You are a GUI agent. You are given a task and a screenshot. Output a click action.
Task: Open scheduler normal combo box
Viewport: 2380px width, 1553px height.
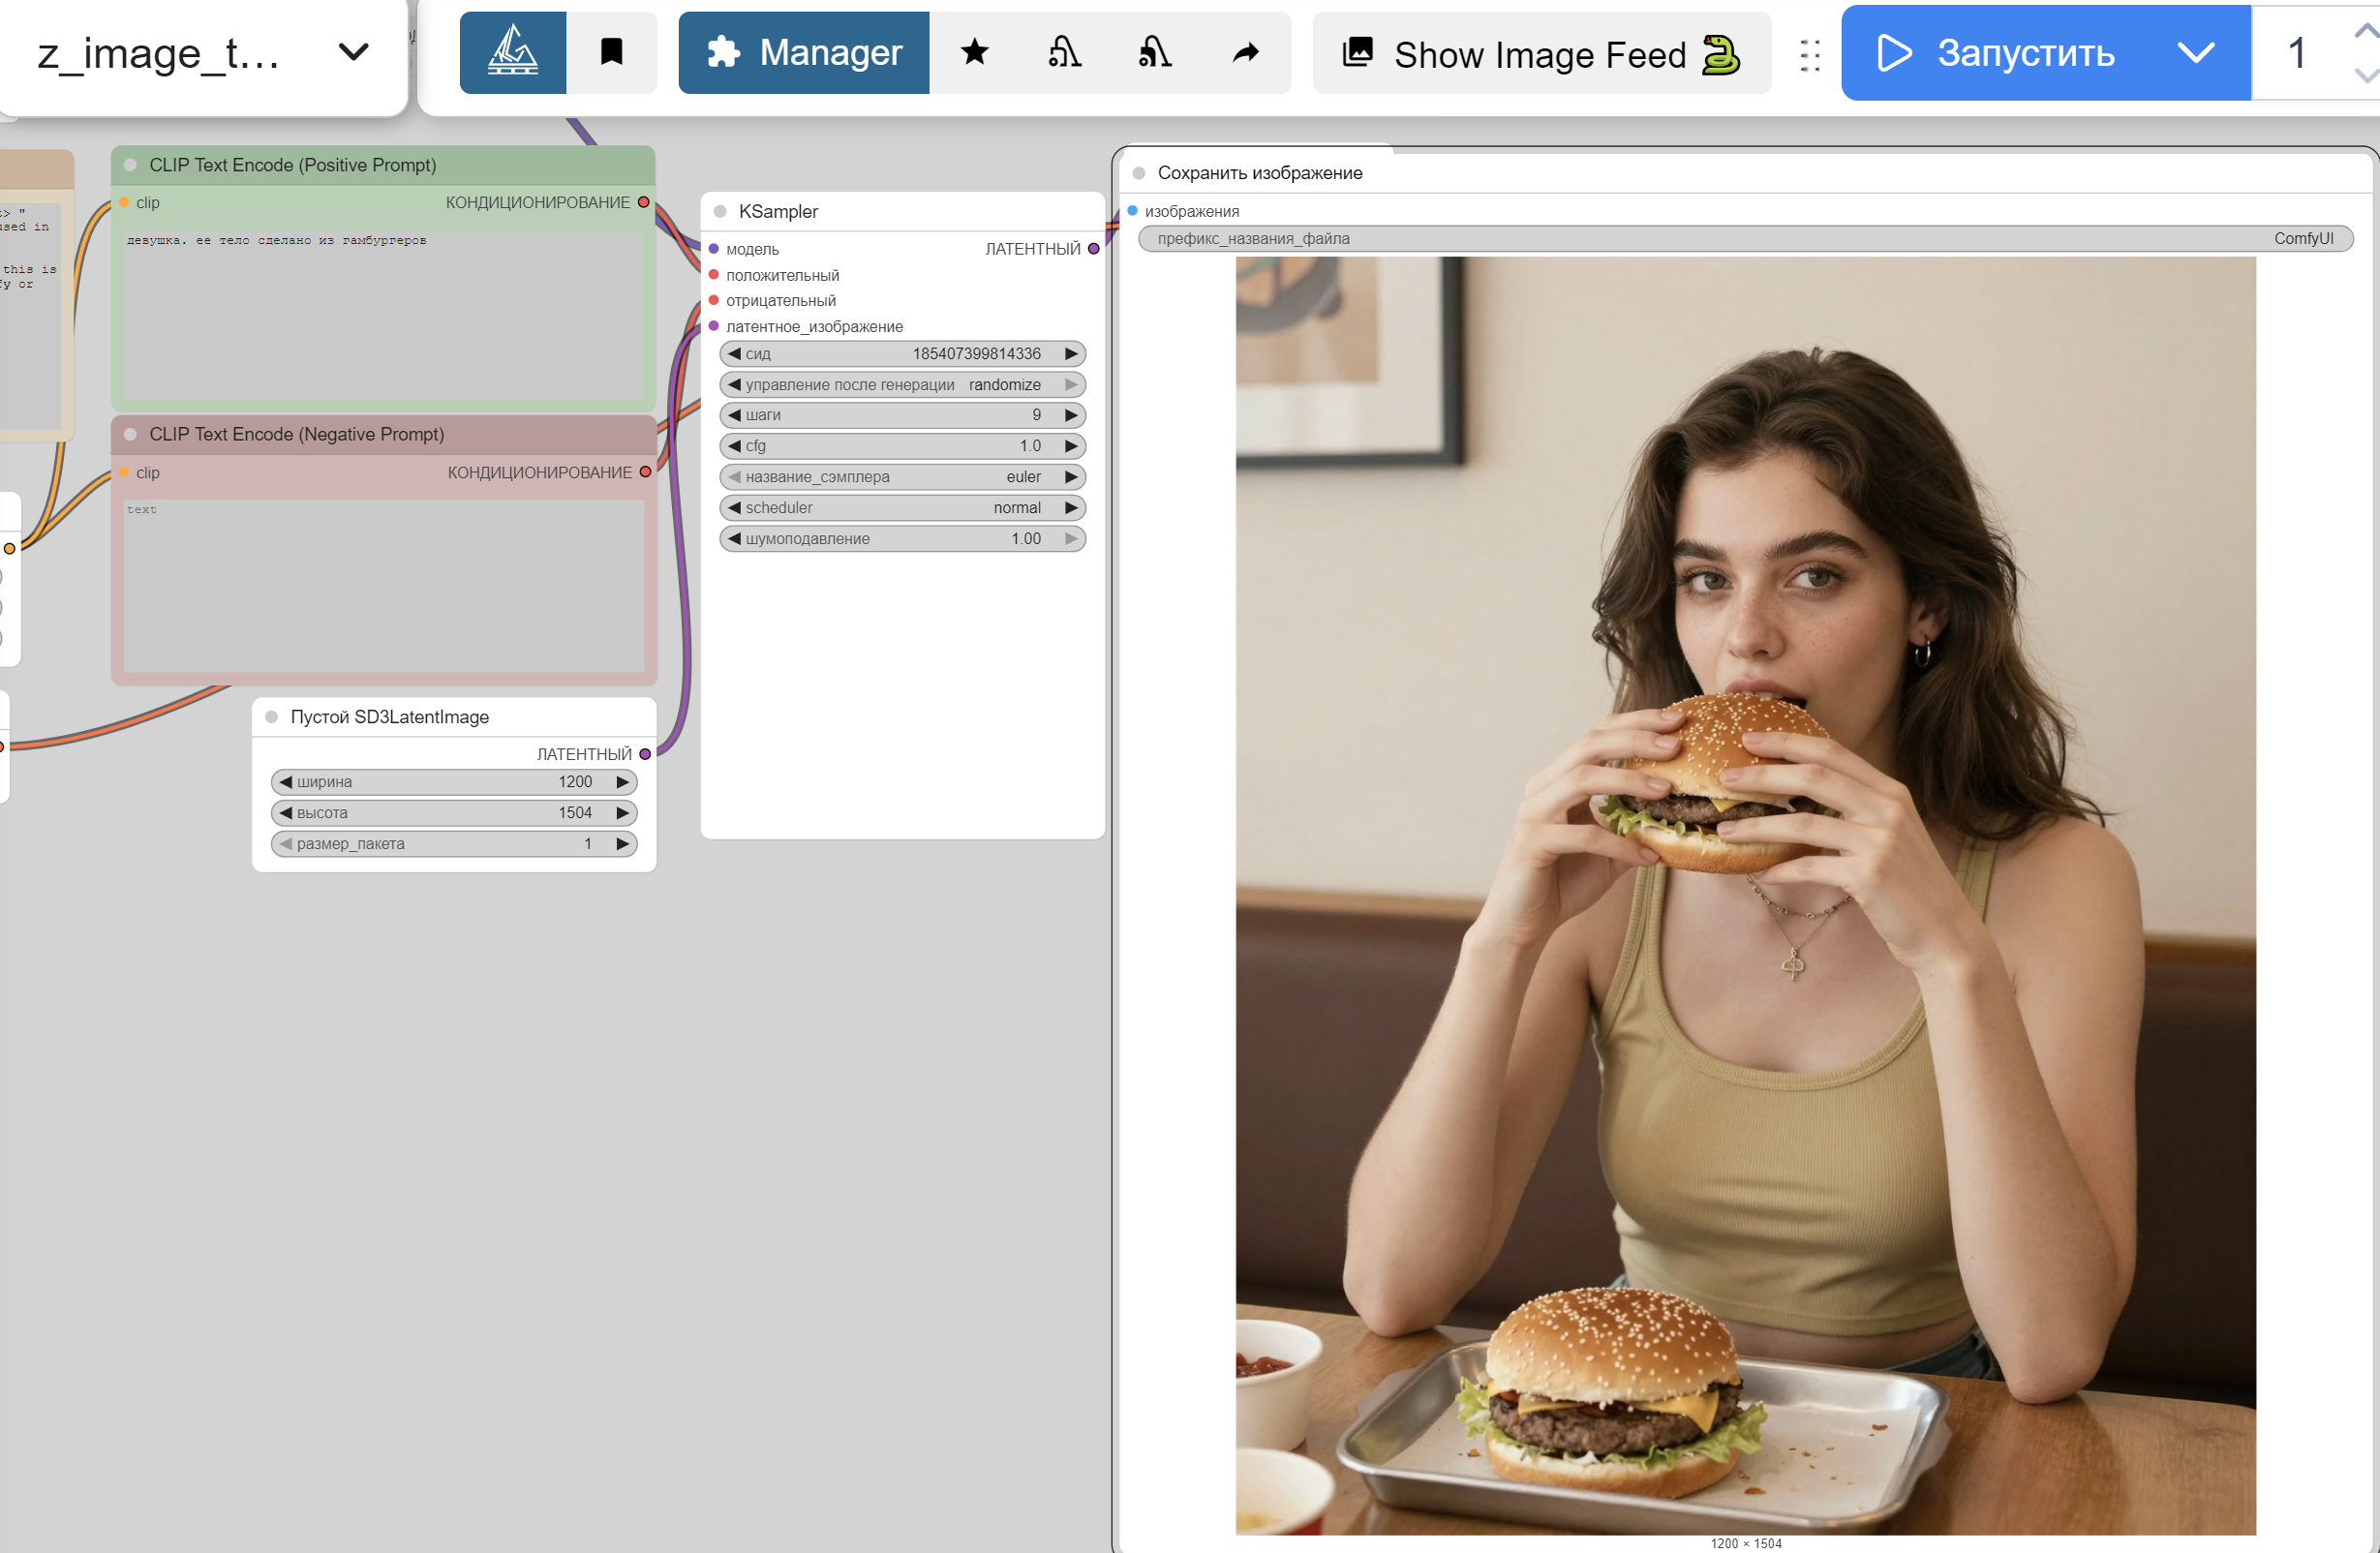tap(901, 508)
